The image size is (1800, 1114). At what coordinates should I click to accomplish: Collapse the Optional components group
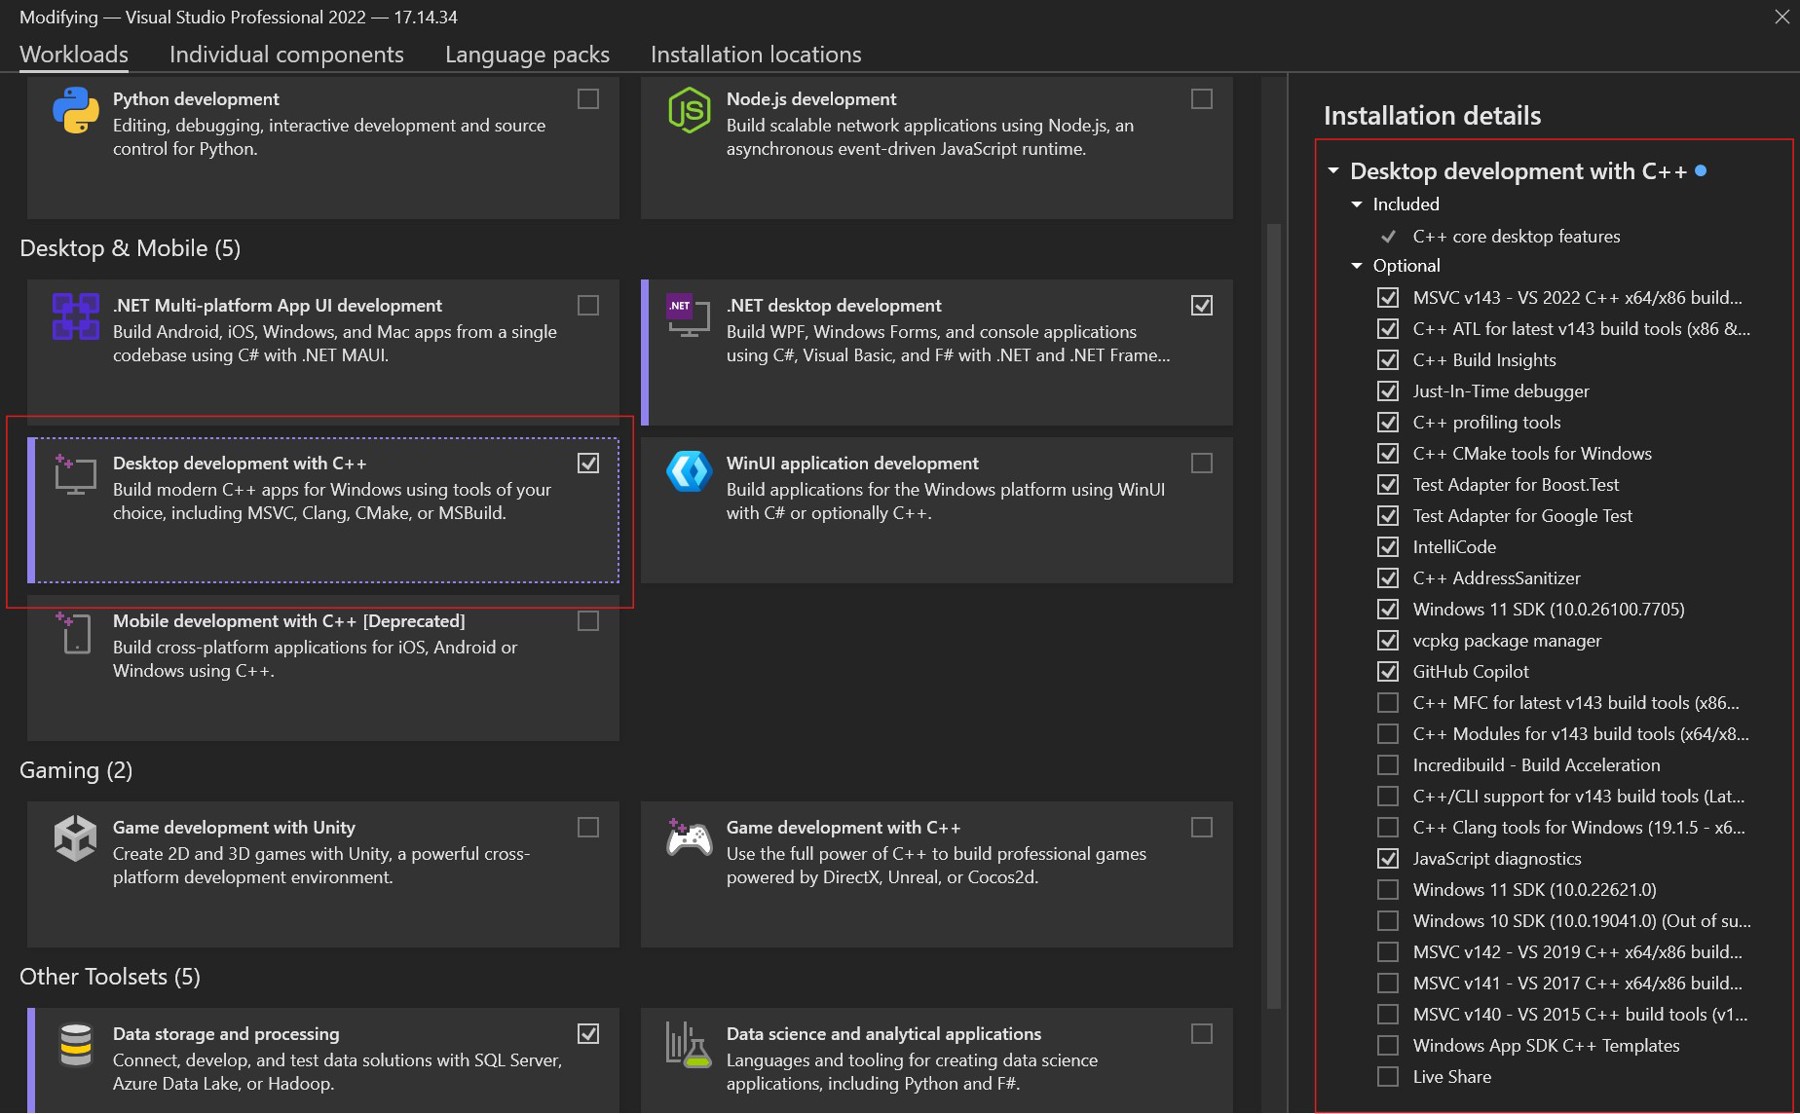tap(1357, 266)
